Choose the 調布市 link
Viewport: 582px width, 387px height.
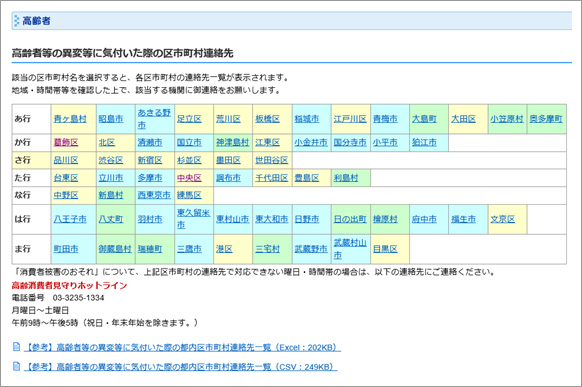click(x=228, y=178)
